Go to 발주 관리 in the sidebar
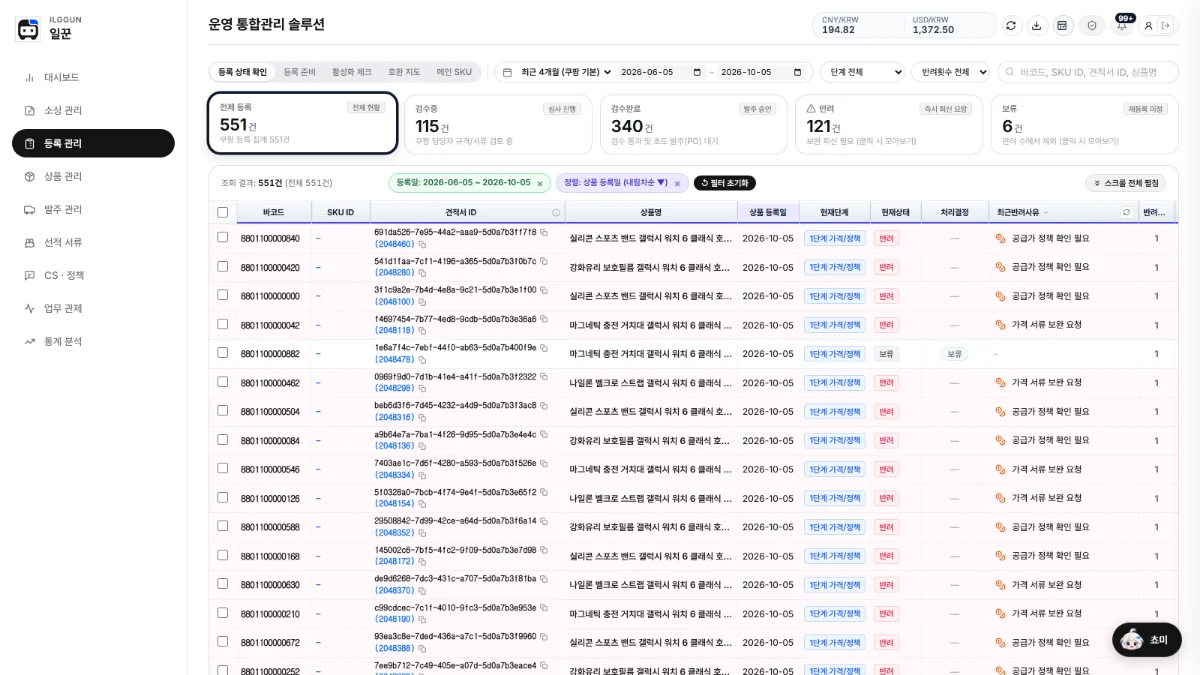1200x675 pixels. pos(93,209)
